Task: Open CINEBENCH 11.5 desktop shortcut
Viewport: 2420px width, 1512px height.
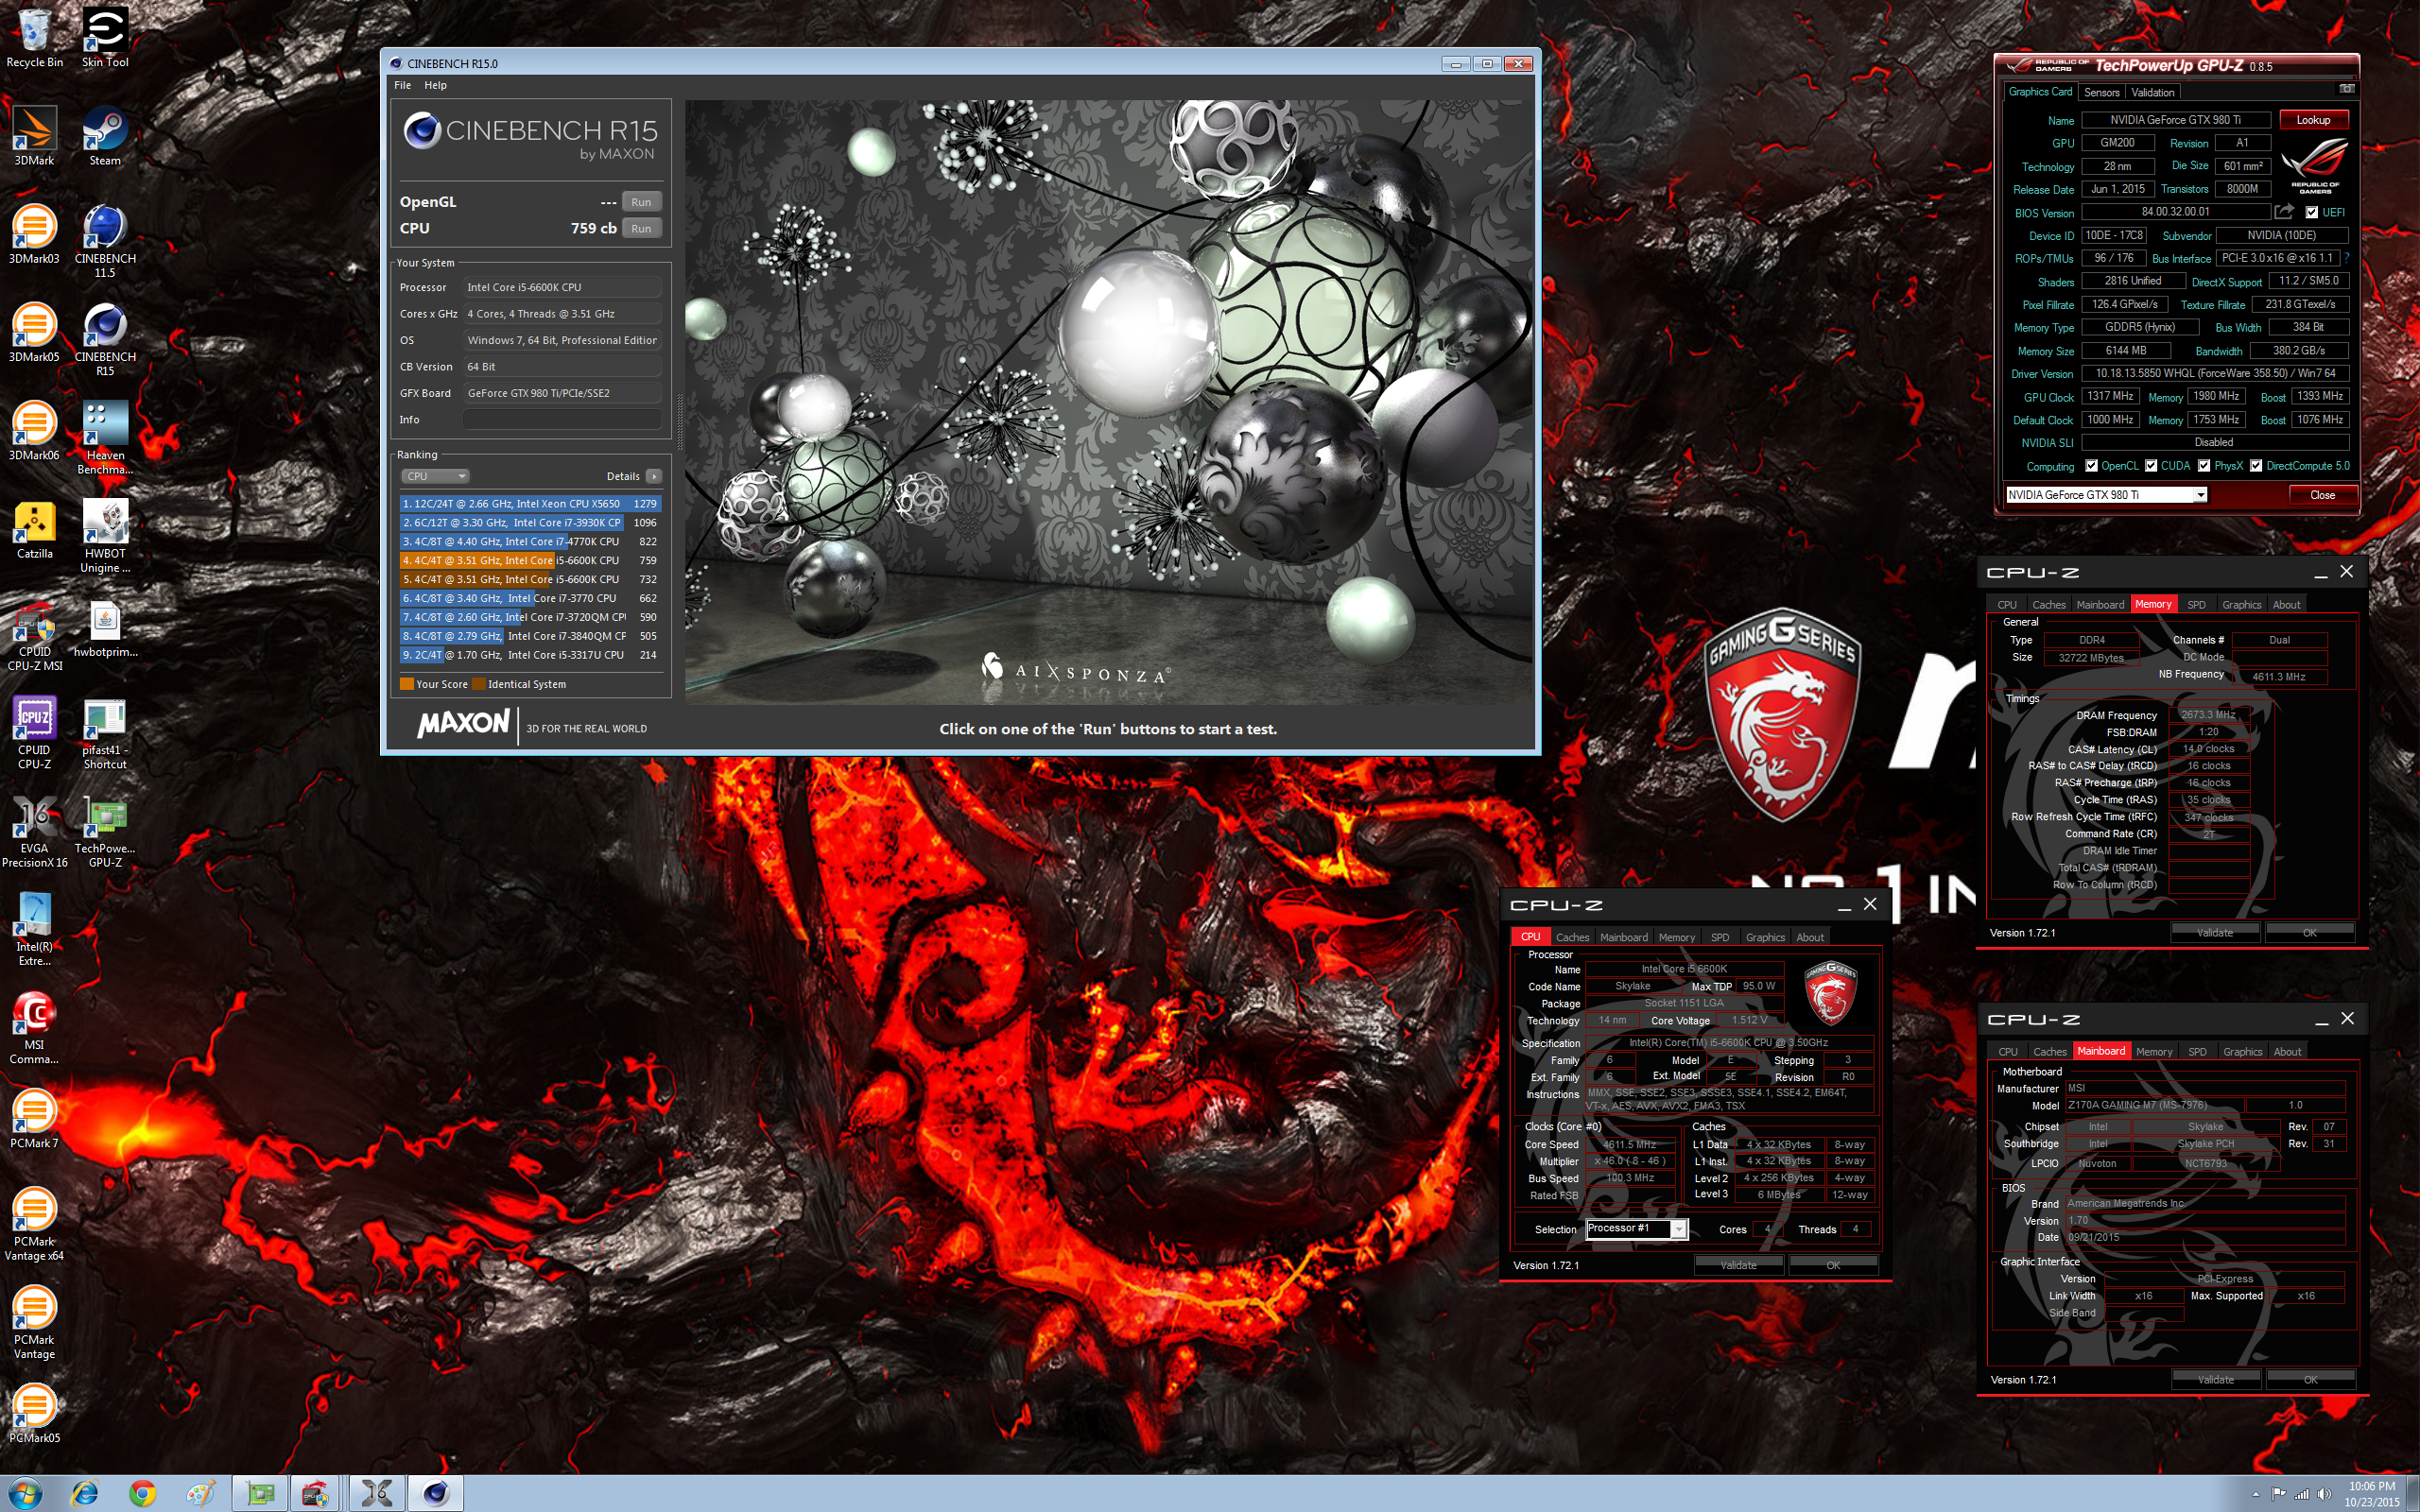Action: click(x=105, y=240)
